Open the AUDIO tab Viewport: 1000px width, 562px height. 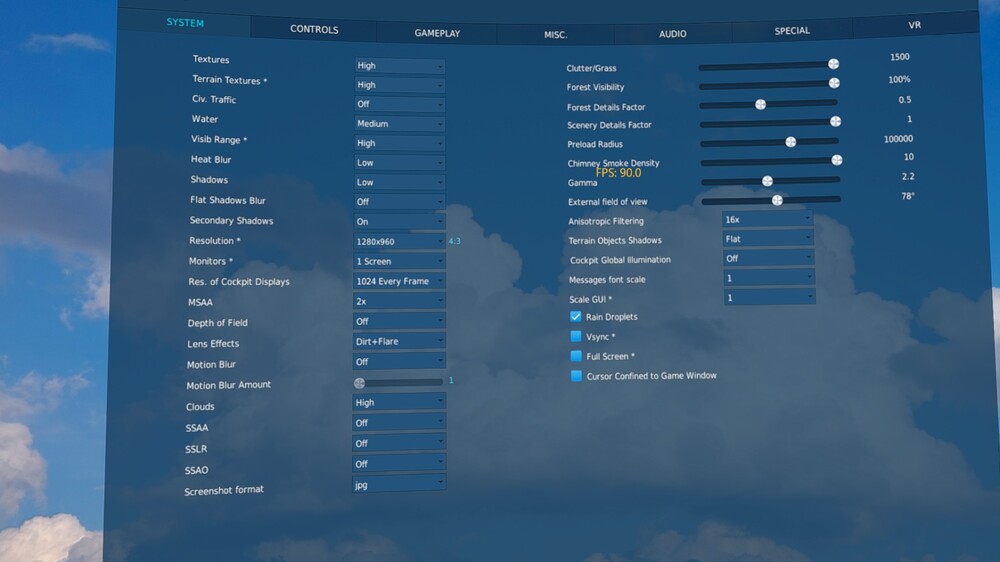[673, 34]
